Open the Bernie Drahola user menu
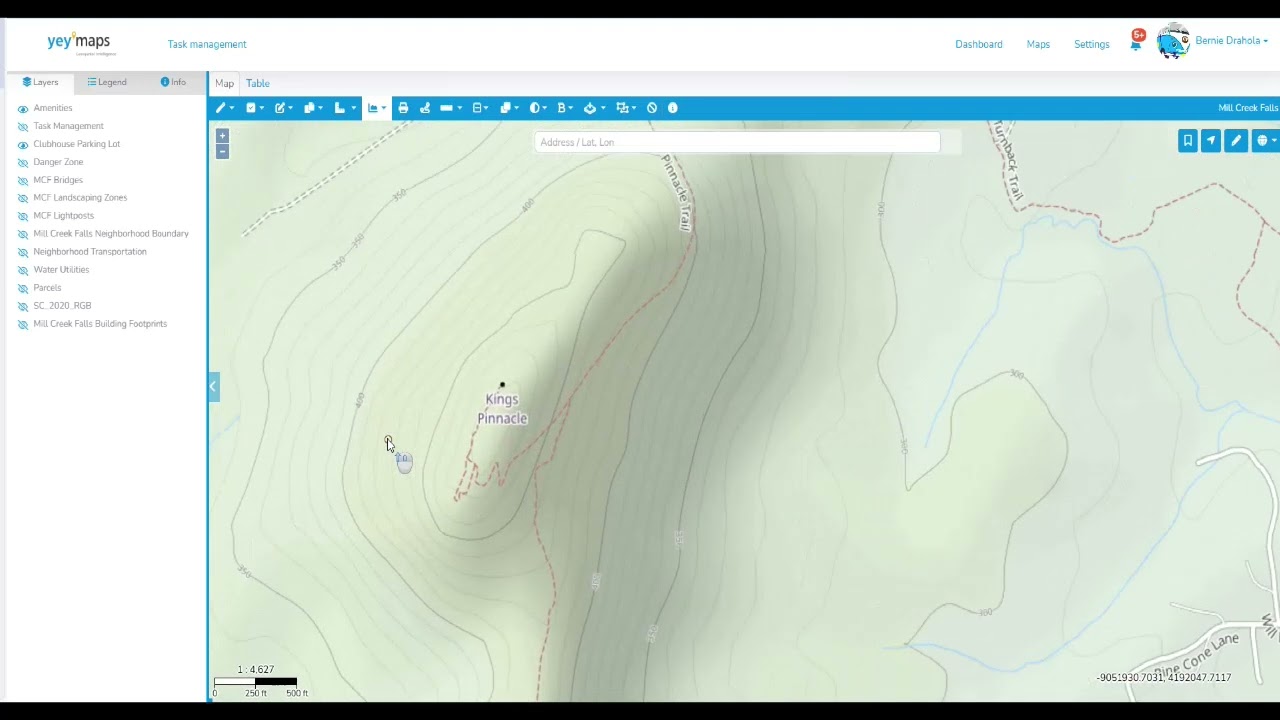The image size is (1280, 720). click(1232, 41)
